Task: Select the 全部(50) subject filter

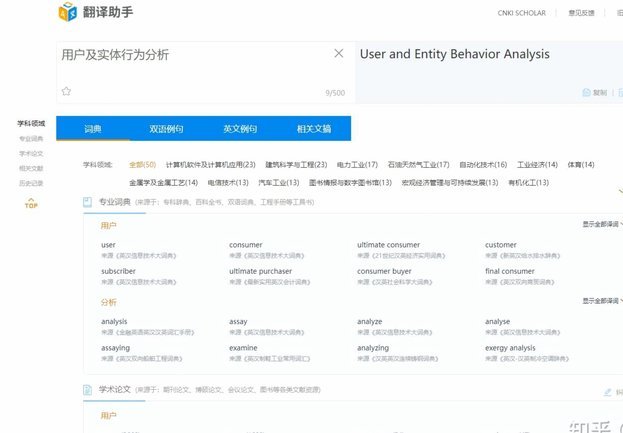Action: (142, 164)
